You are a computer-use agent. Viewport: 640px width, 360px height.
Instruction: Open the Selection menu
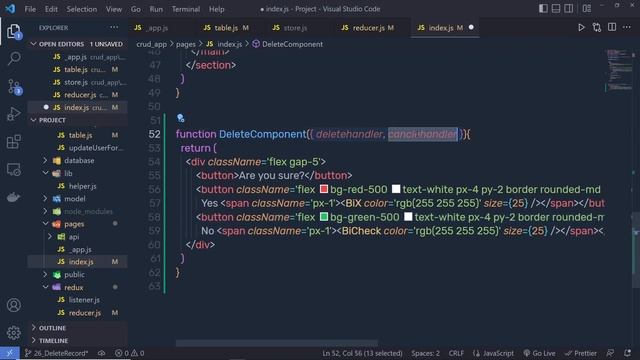coord(82,9)
